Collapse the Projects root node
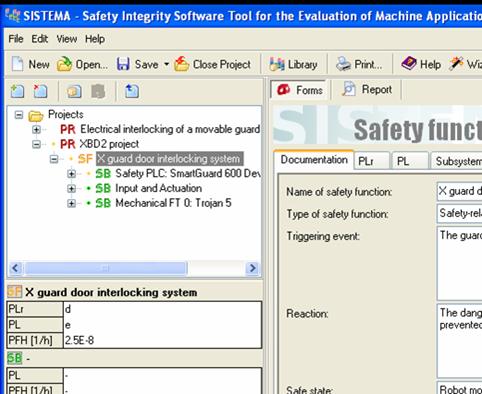The height and width of the screenshot is (394, 482). [19, 115]
